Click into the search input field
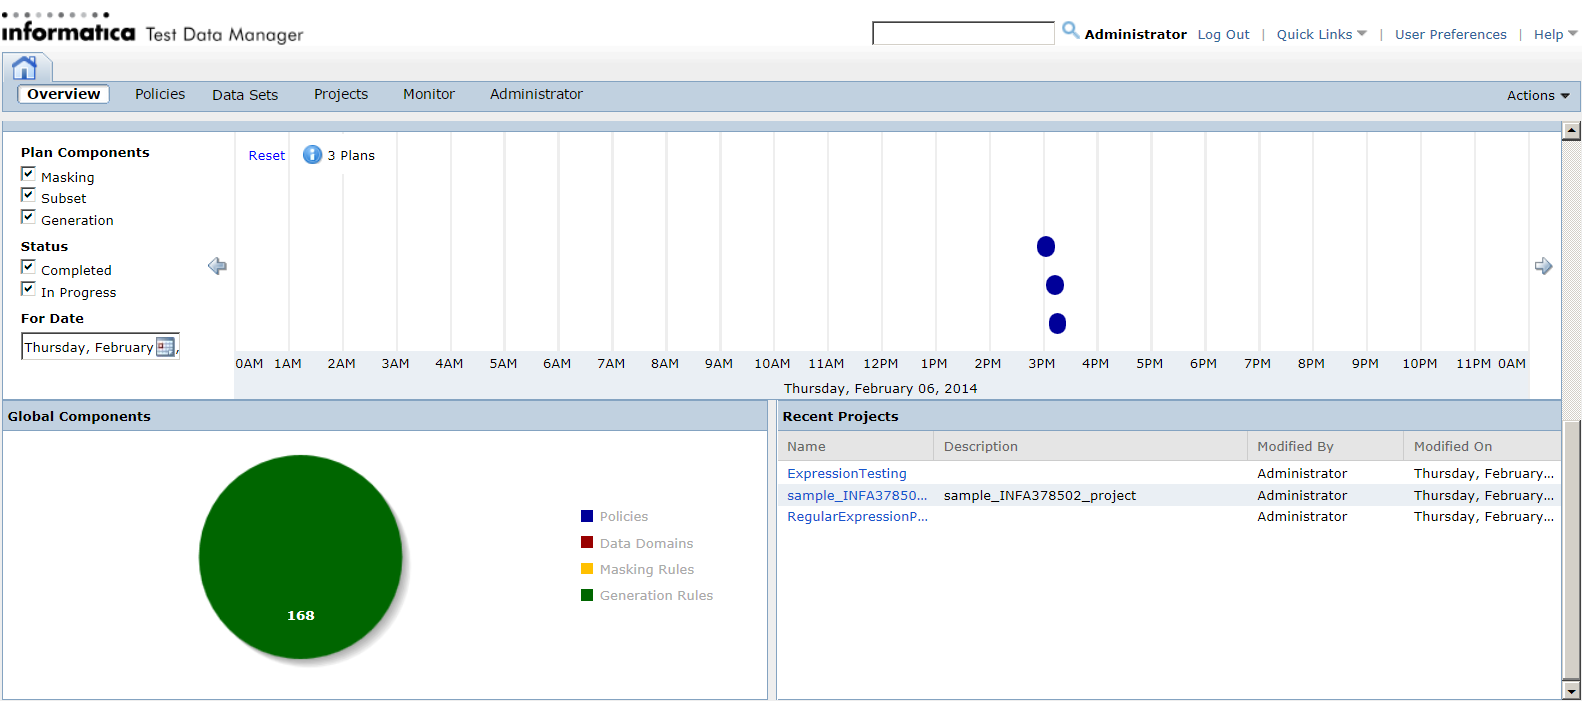The height and width of the screenshot is (701, 1582). pos(963,34)
